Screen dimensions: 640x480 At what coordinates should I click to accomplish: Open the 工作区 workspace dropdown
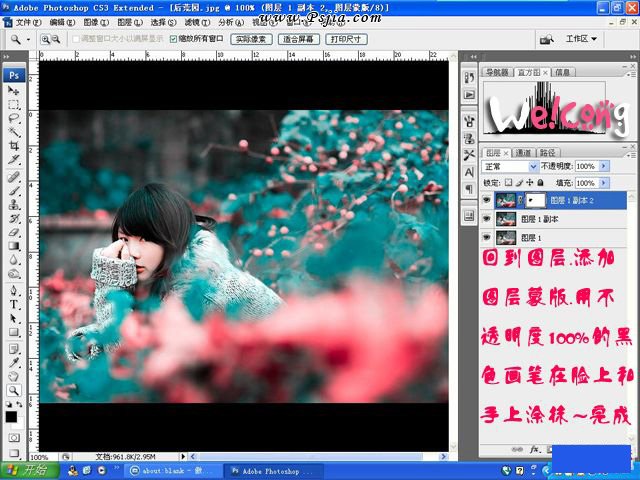click(581, 39)
